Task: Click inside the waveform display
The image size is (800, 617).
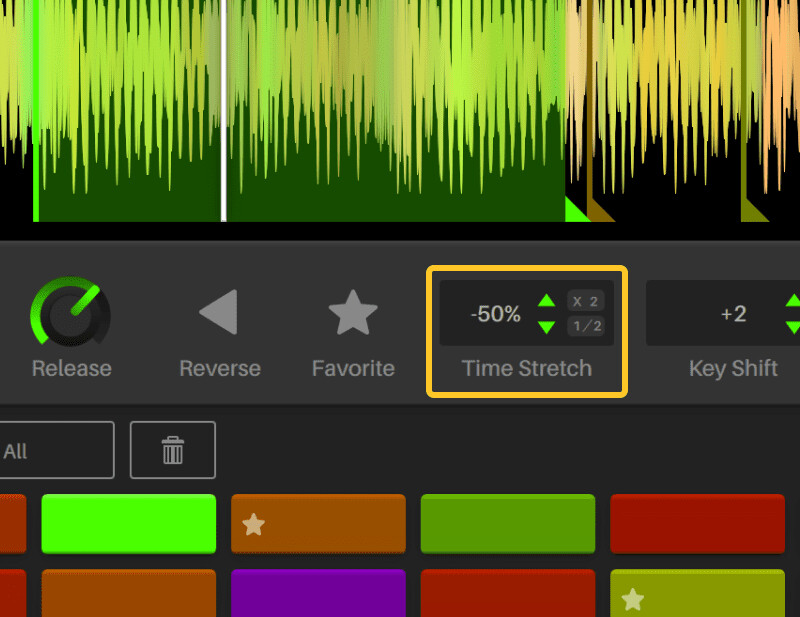Action: (400, 120)
